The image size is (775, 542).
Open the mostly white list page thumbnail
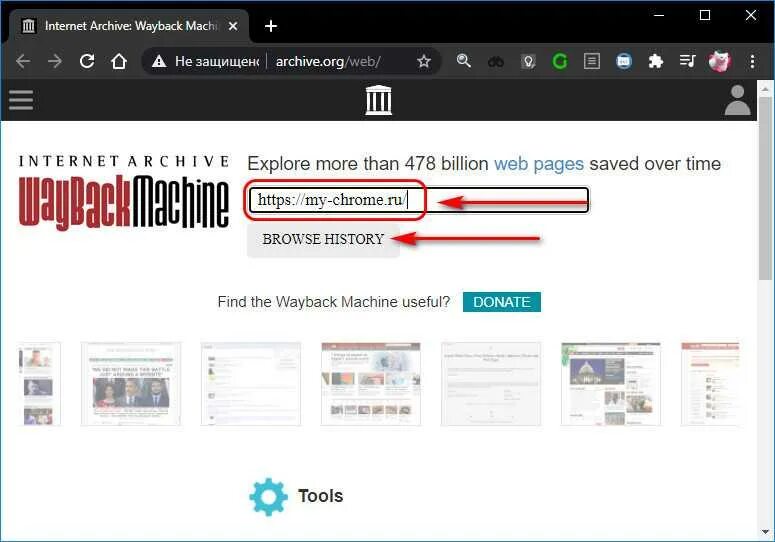(251, 384)
